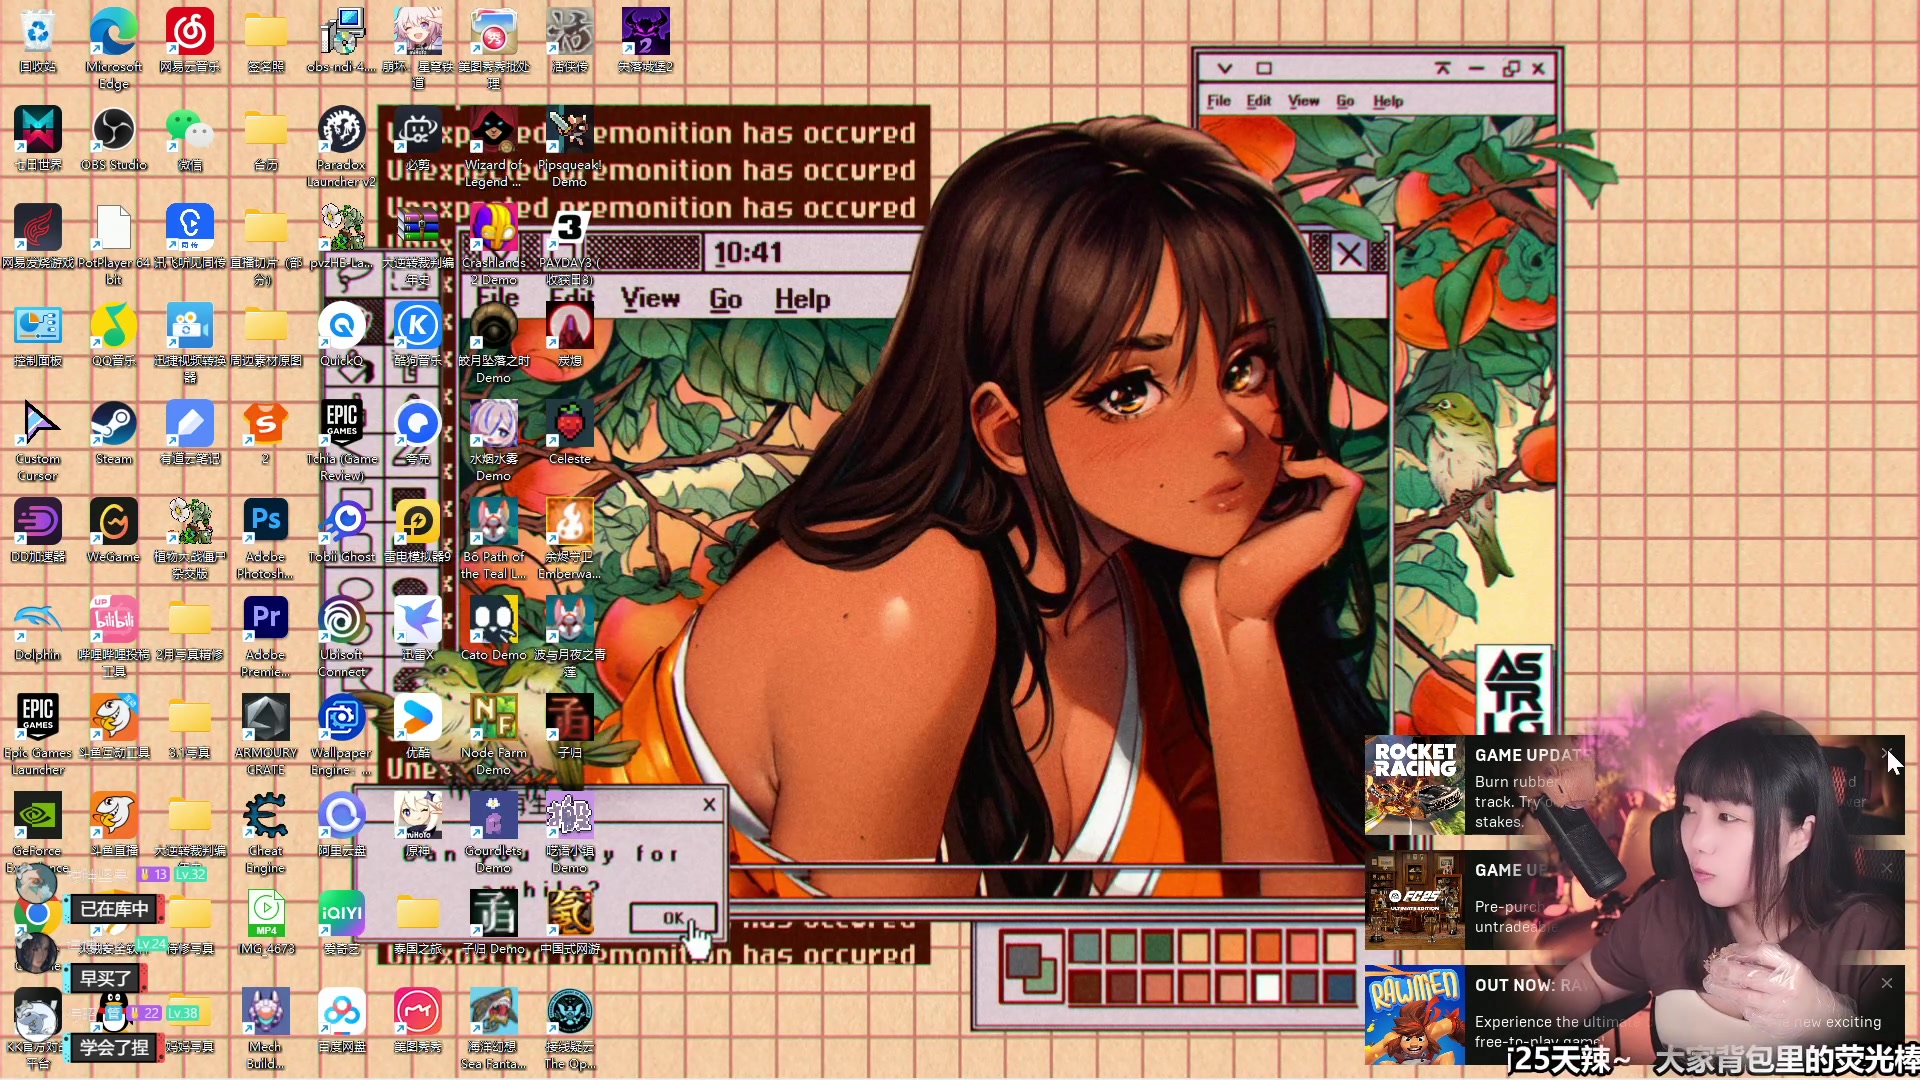Dismiss the Rawmen notification

click(x=1886, y=983)
